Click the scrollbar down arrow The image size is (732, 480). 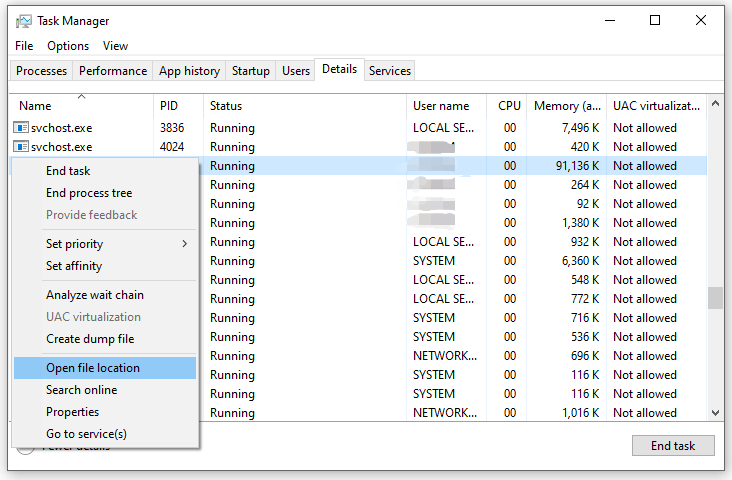pyautogui.click(x=715, y=412)
